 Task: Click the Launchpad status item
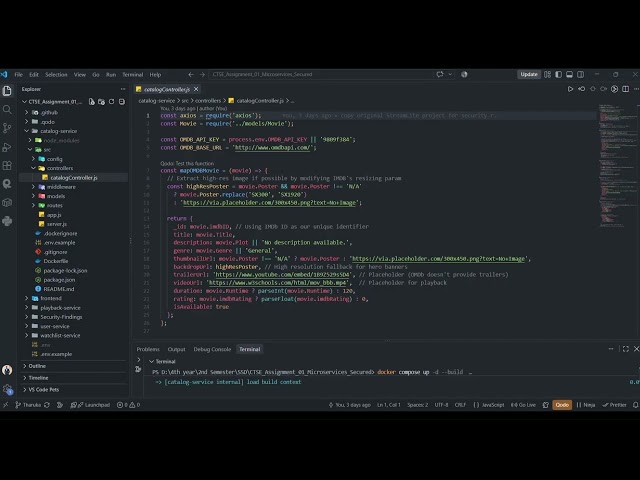pyautogui.click(x=93, y=405)
